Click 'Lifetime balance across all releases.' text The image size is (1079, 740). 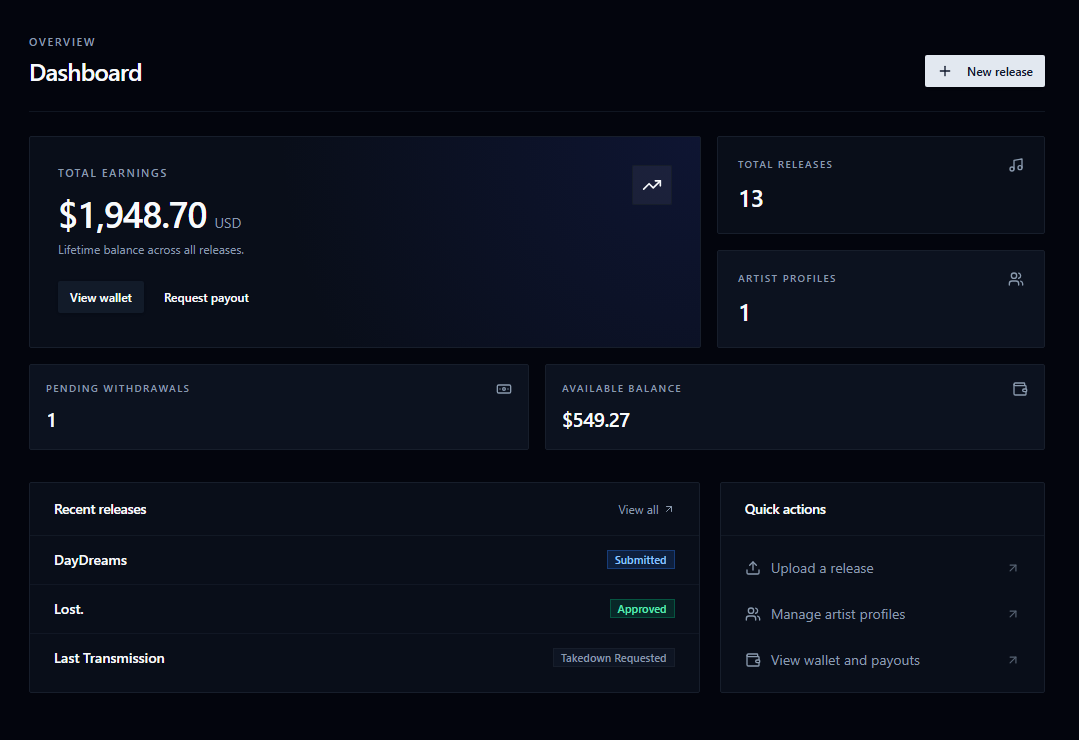click(151, 250)
